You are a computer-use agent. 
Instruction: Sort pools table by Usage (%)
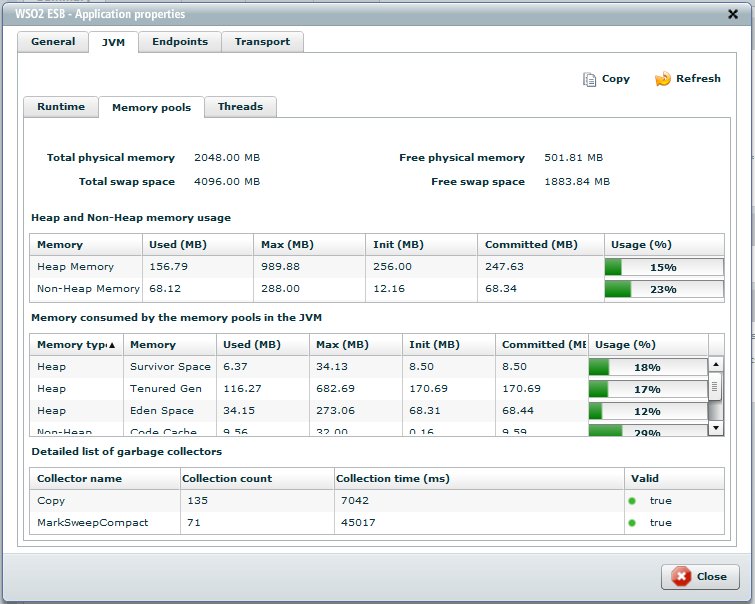click(648, 345)
